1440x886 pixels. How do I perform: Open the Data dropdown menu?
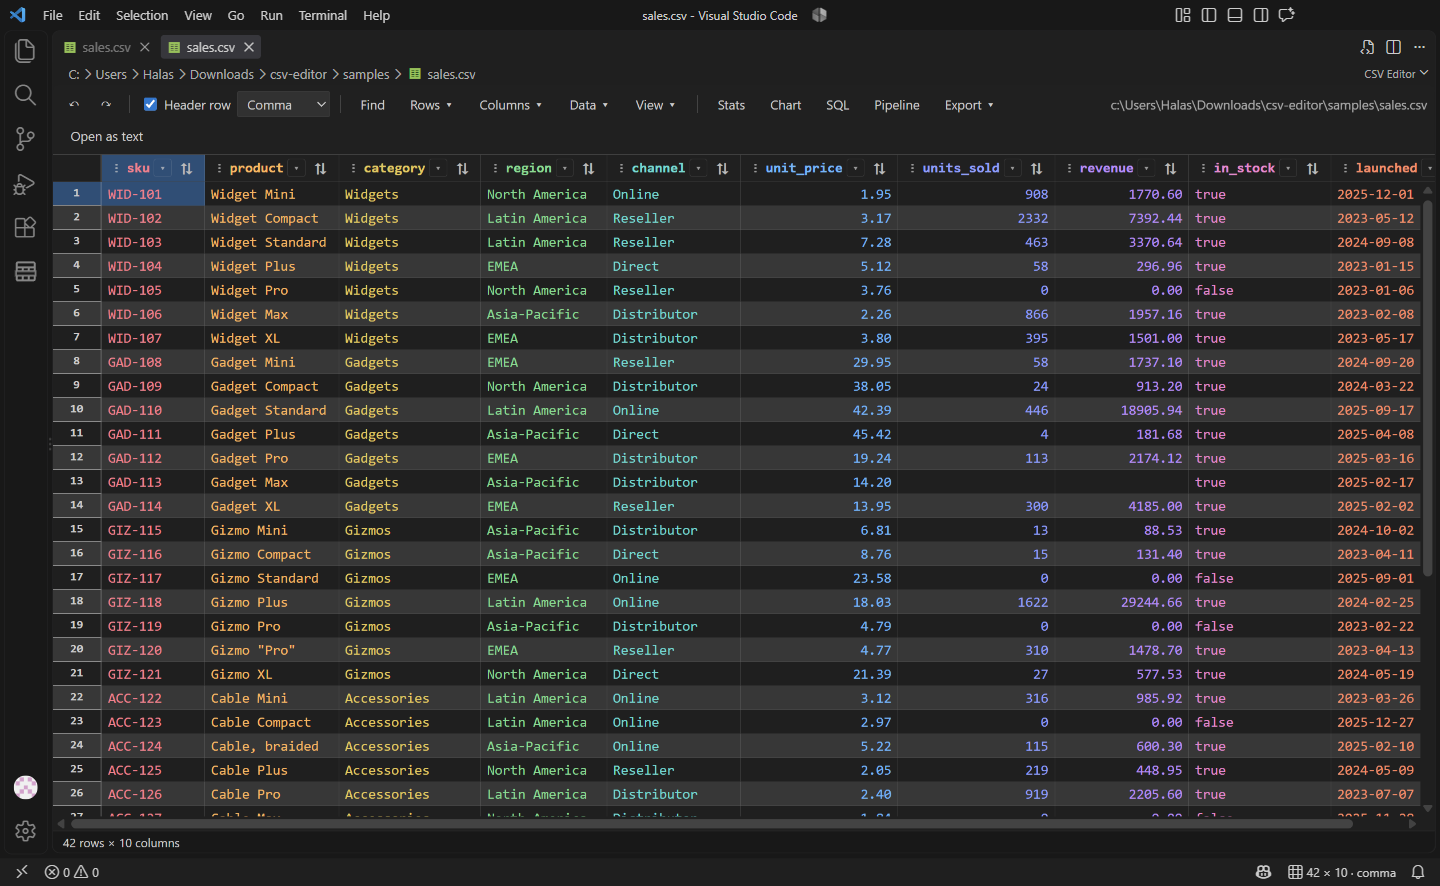[589, 105]
